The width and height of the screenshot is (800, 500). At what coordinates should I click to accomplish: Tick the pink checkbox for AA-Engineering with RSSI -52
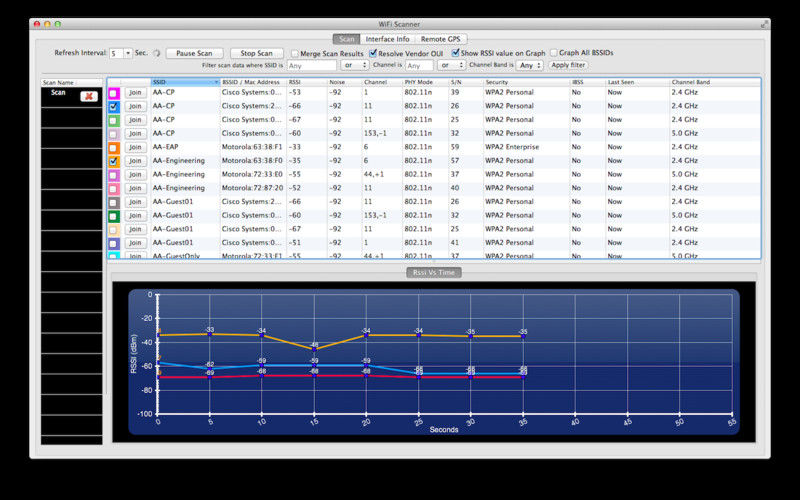click(x=113, y=189)
